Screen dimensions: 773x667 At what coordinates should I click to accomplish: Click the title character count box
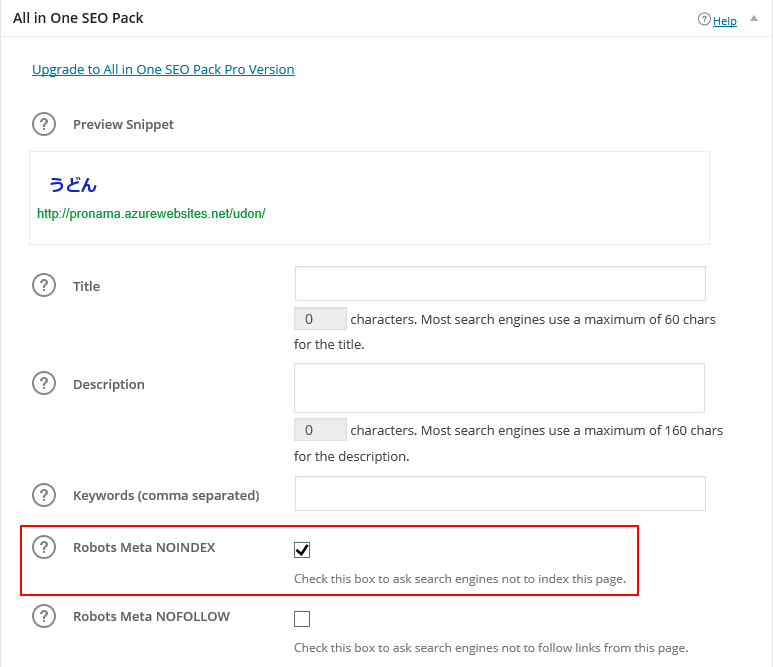320,319
